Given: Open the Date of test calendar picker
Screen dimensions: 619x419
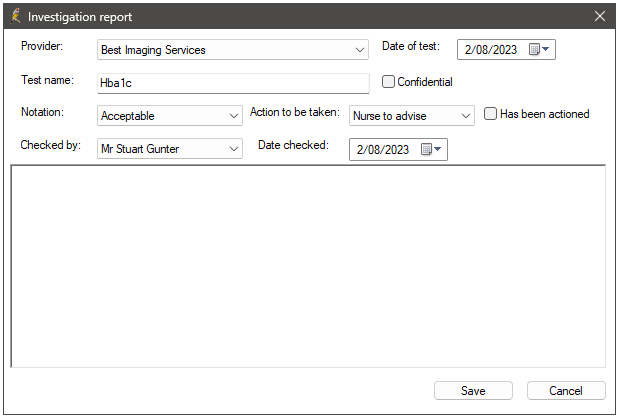Looking at the screenshot, I should (x=539, y=49).
